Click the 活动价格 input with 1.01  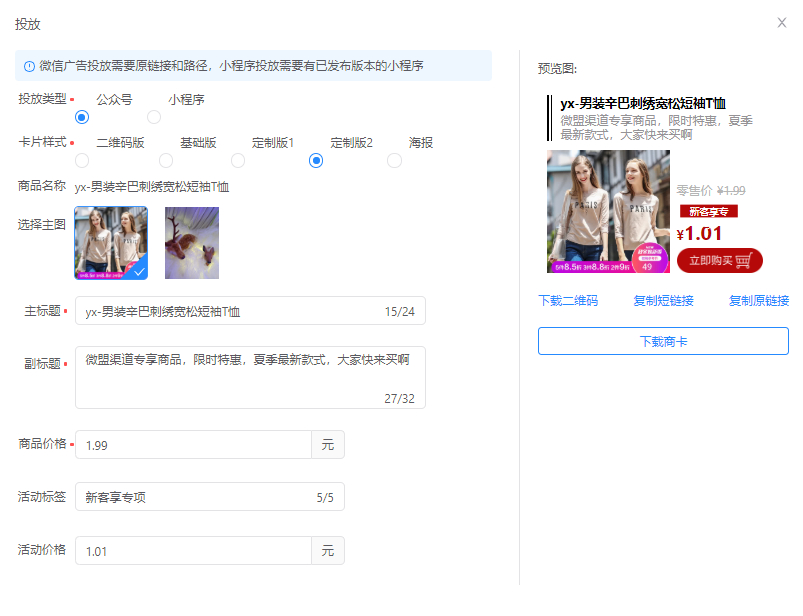point(194,550)
